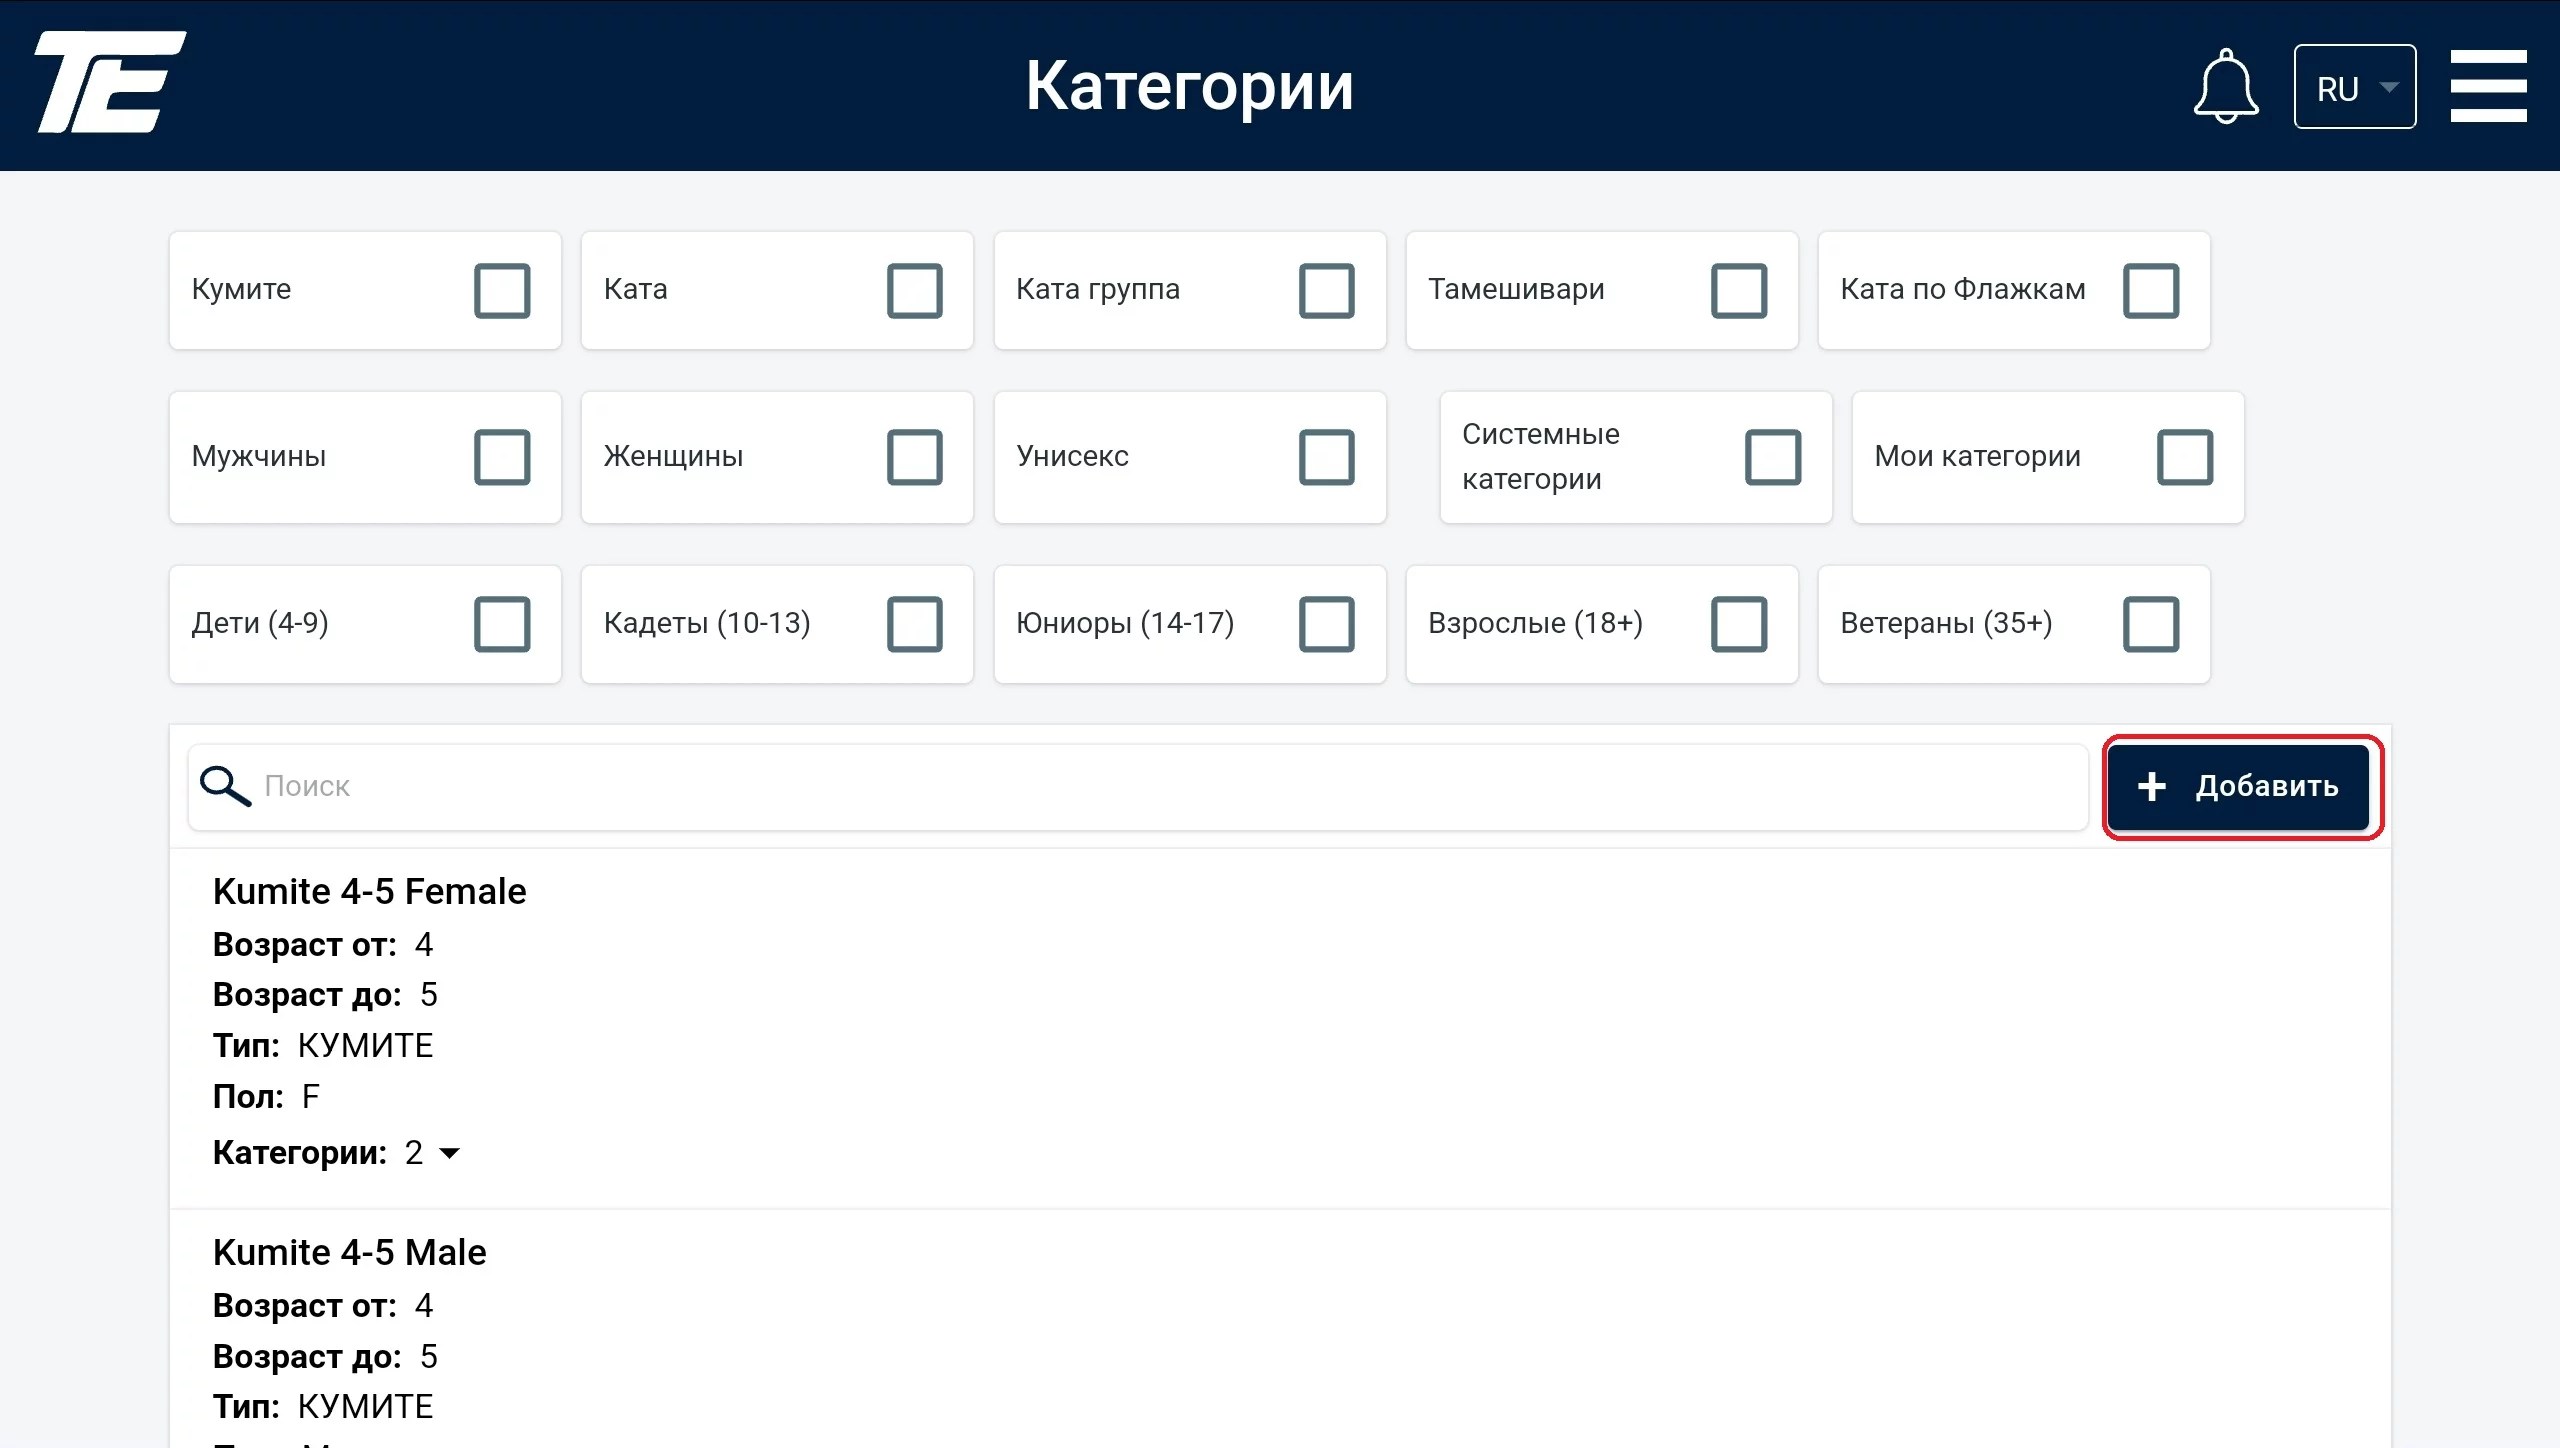The width and height of the screenshot is (2560, 1448).
Task: Open notifications via the bell icon
Action: click(2225, 86)
